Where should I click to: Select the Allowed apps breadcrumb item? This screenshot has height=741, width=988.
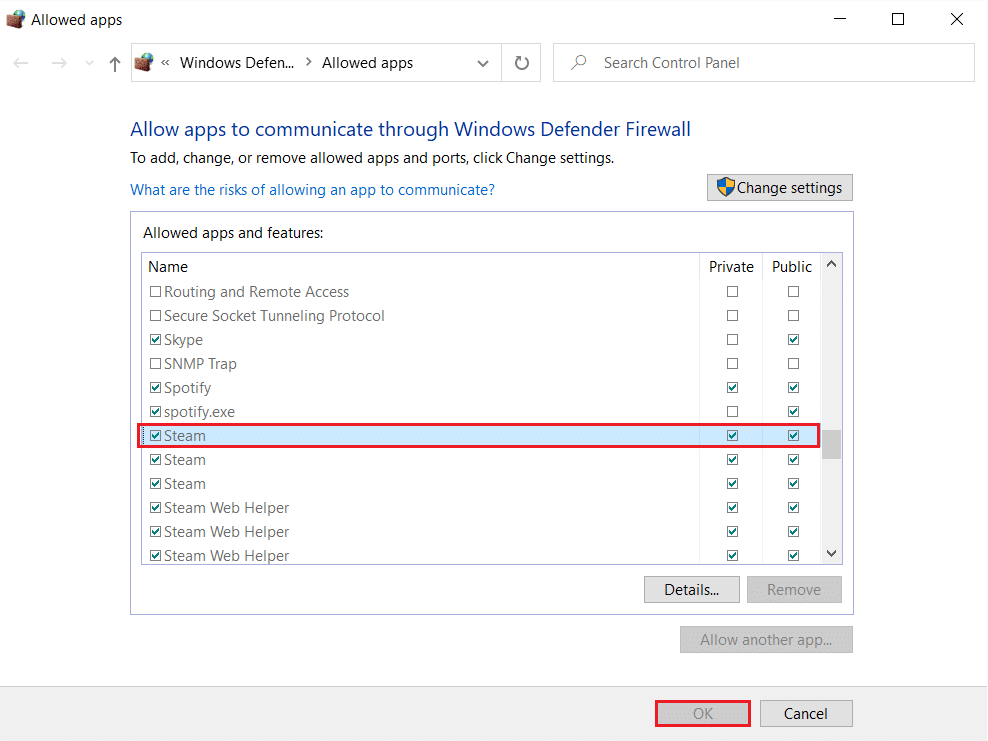[x=367, y=63]
